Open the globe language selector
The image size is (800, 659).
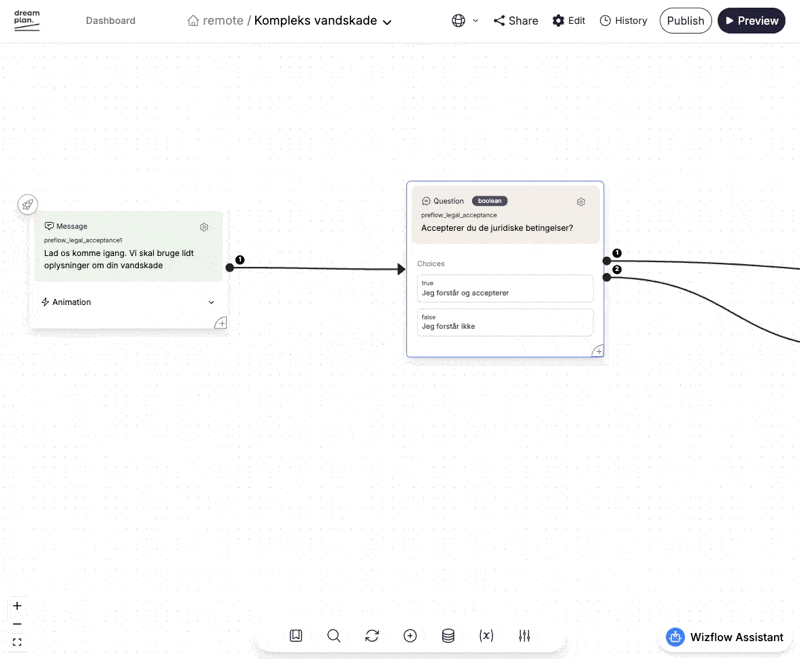click(458, 20)
